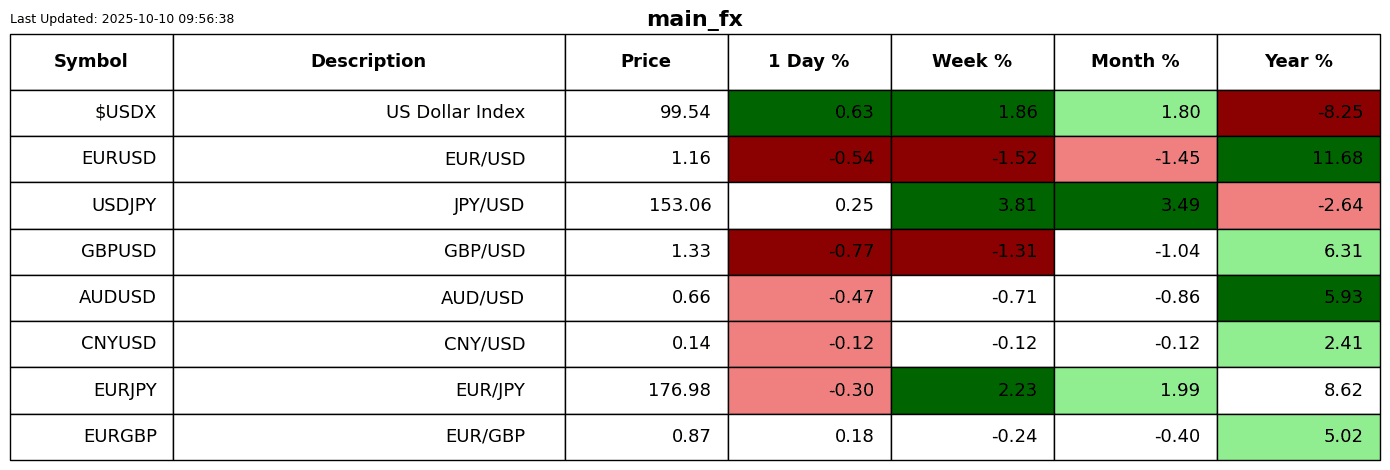Click the Last Updated timestamp text

pos(122,19)
